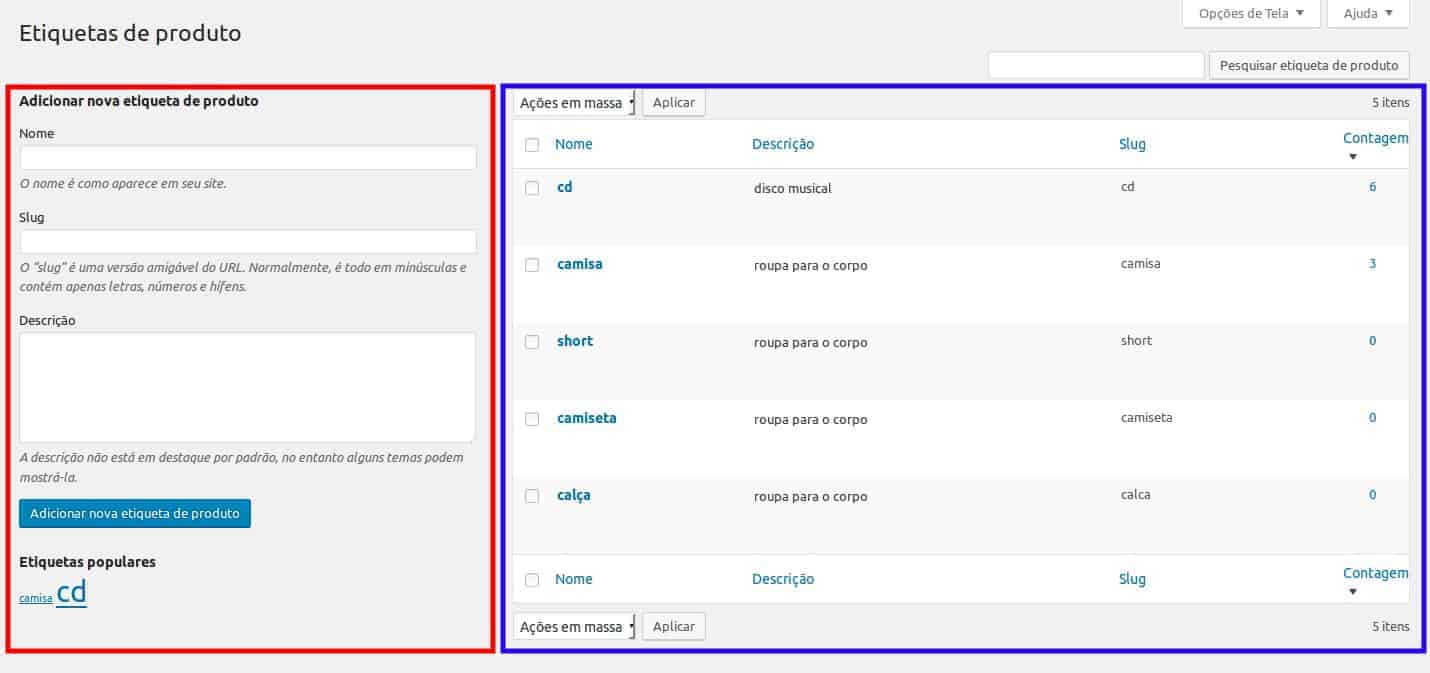Sort by Nome in table header
Viewport: 1430px width, 673px height.
(574, 144)
